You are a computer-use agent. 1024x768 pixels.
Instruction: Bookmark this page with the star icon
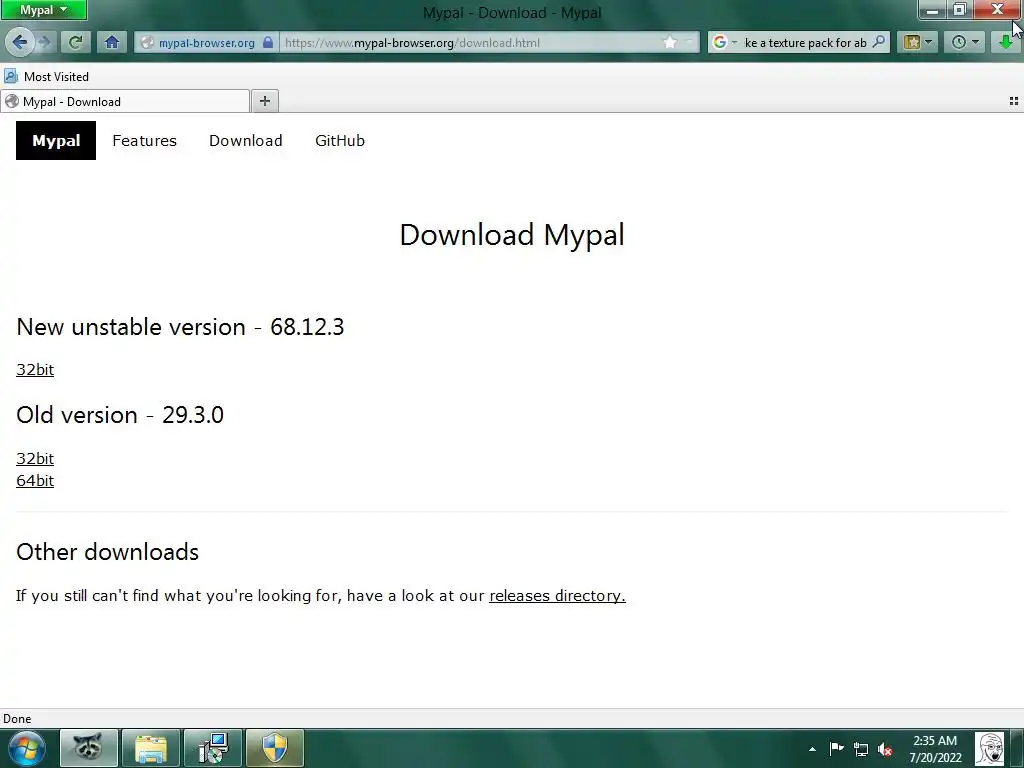670,42
